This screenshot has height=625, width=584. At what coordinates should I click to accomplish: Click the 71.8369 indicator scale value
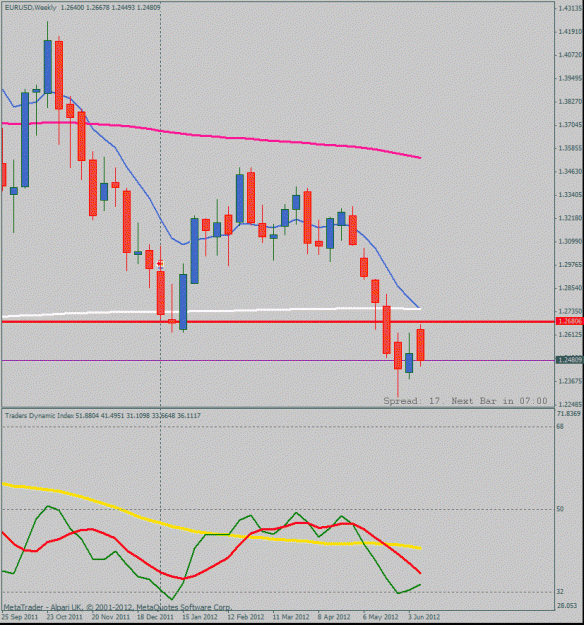569,414
